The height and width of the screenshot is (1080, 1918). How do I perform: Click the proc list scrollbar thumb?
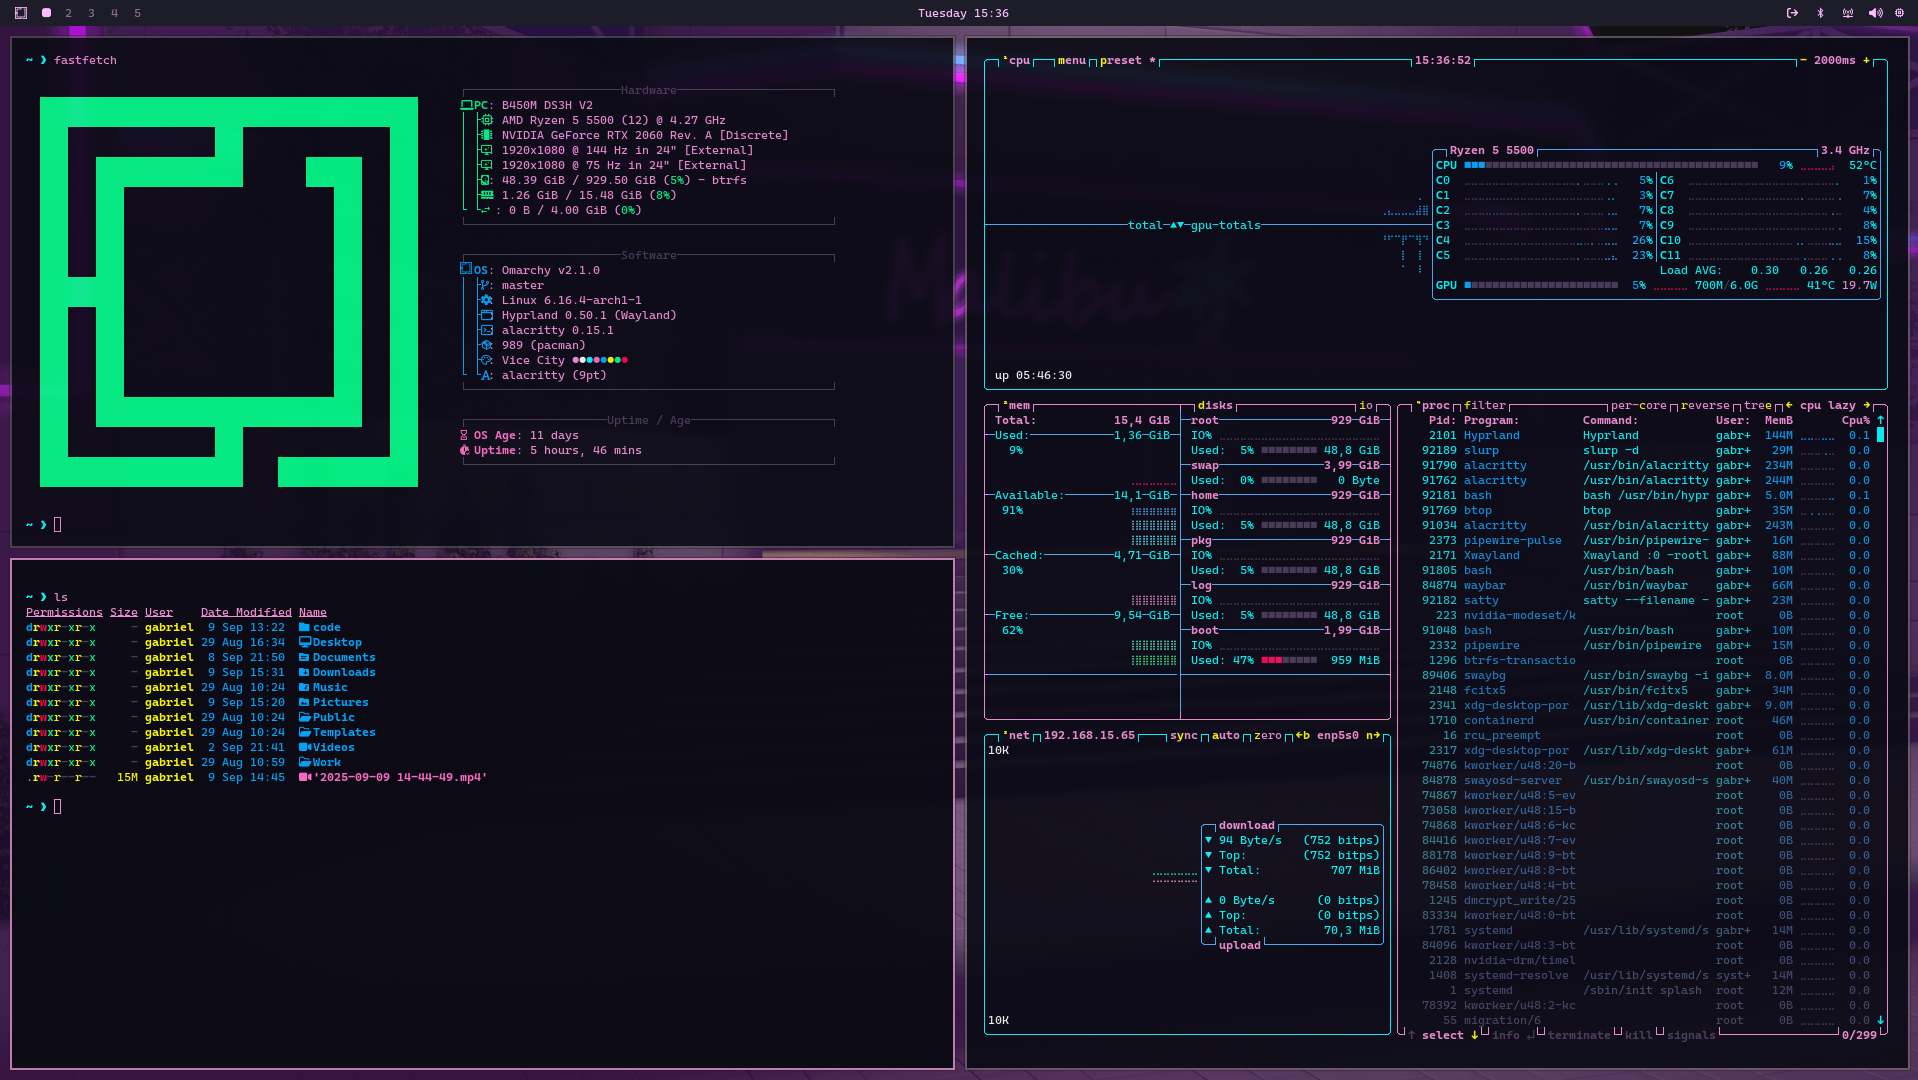click(1881, 435)
